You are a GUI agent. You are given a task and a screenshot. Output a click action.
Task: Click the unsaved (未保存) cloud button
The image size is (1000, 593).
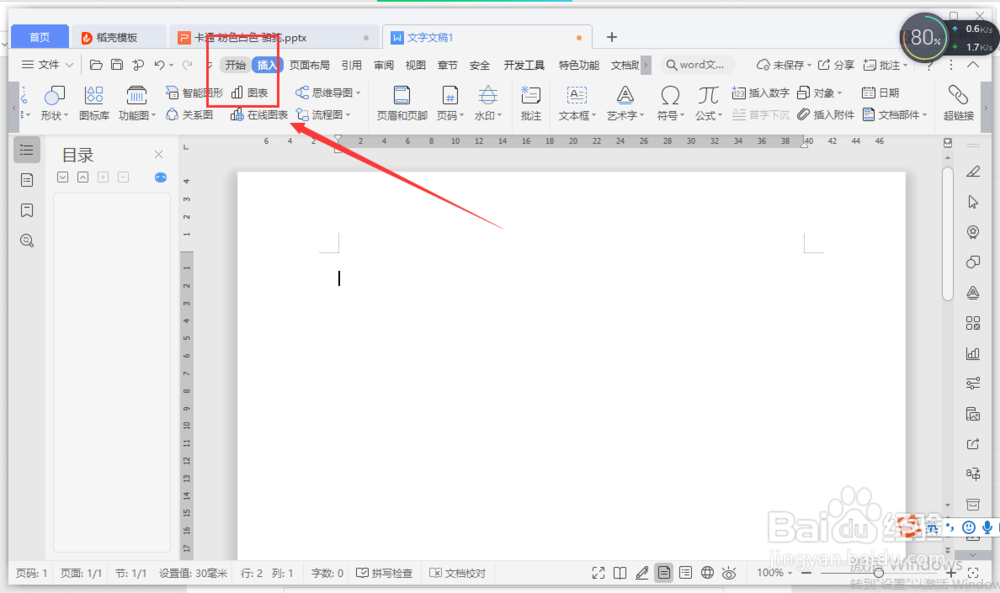point(783,65)
